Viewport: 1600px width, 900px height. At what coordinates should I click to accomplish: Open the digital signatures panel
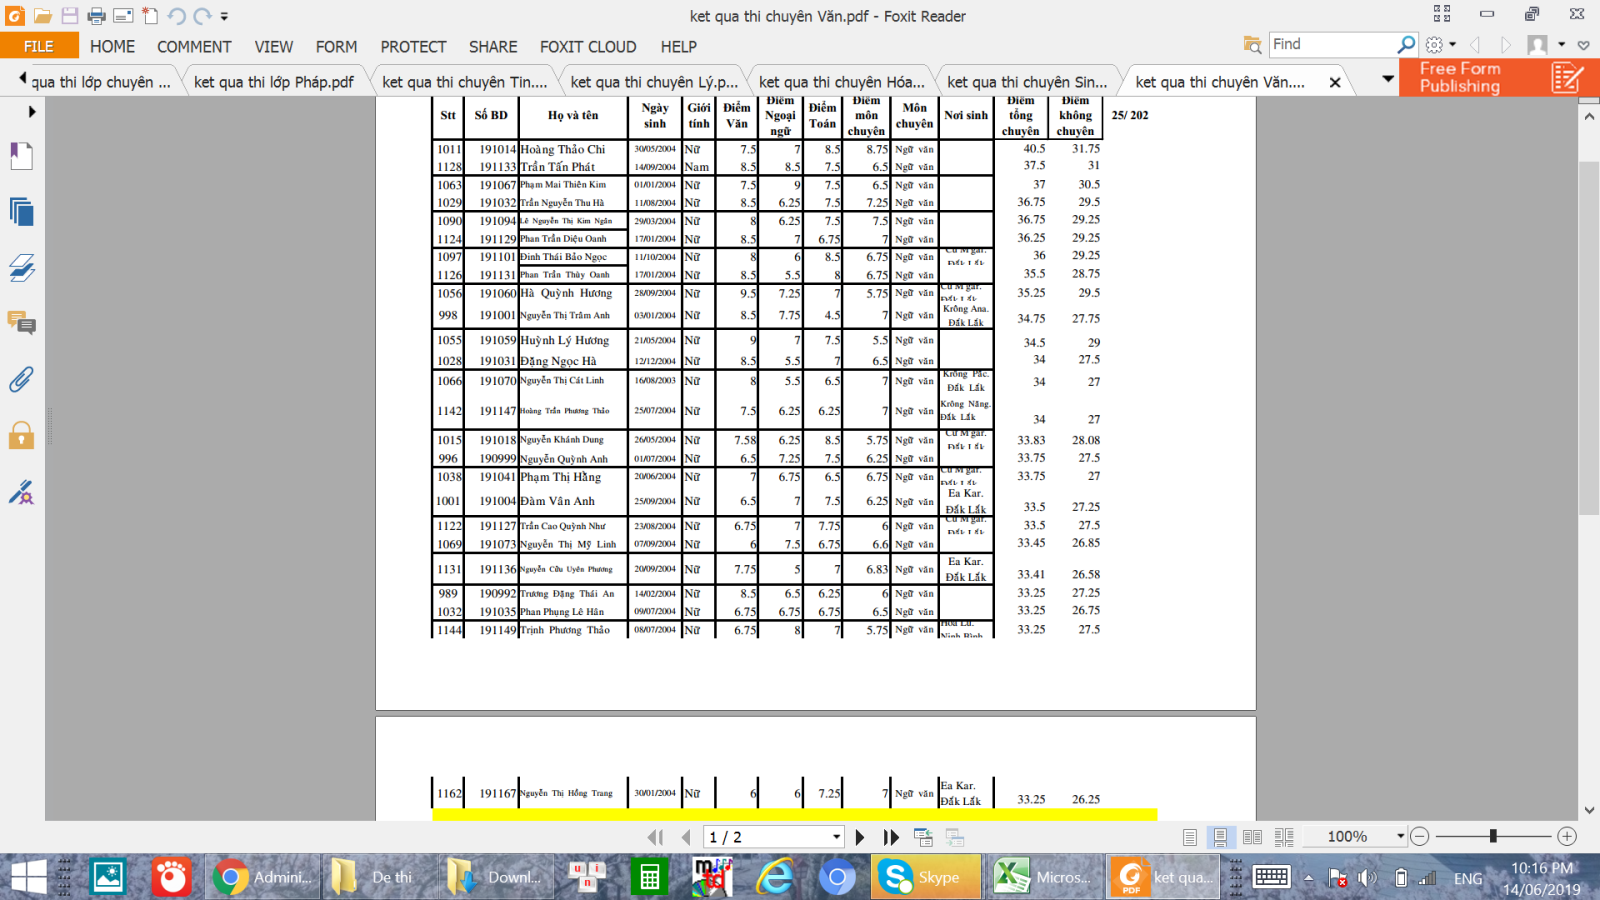pos(21,492)
